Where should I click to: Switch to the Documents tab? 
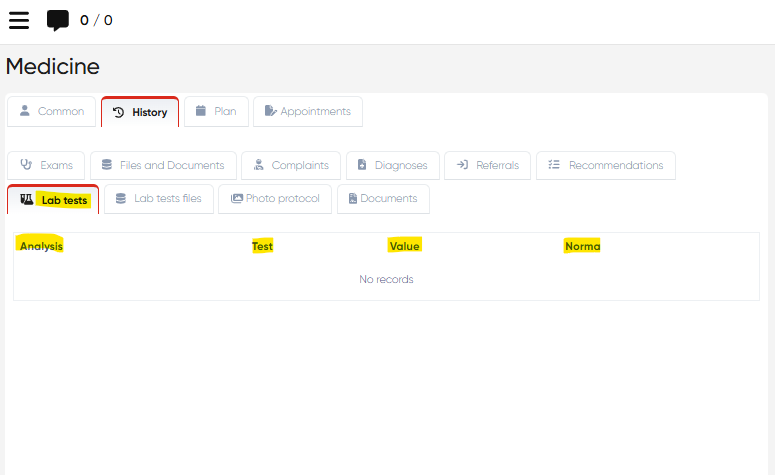click(383, 198)
